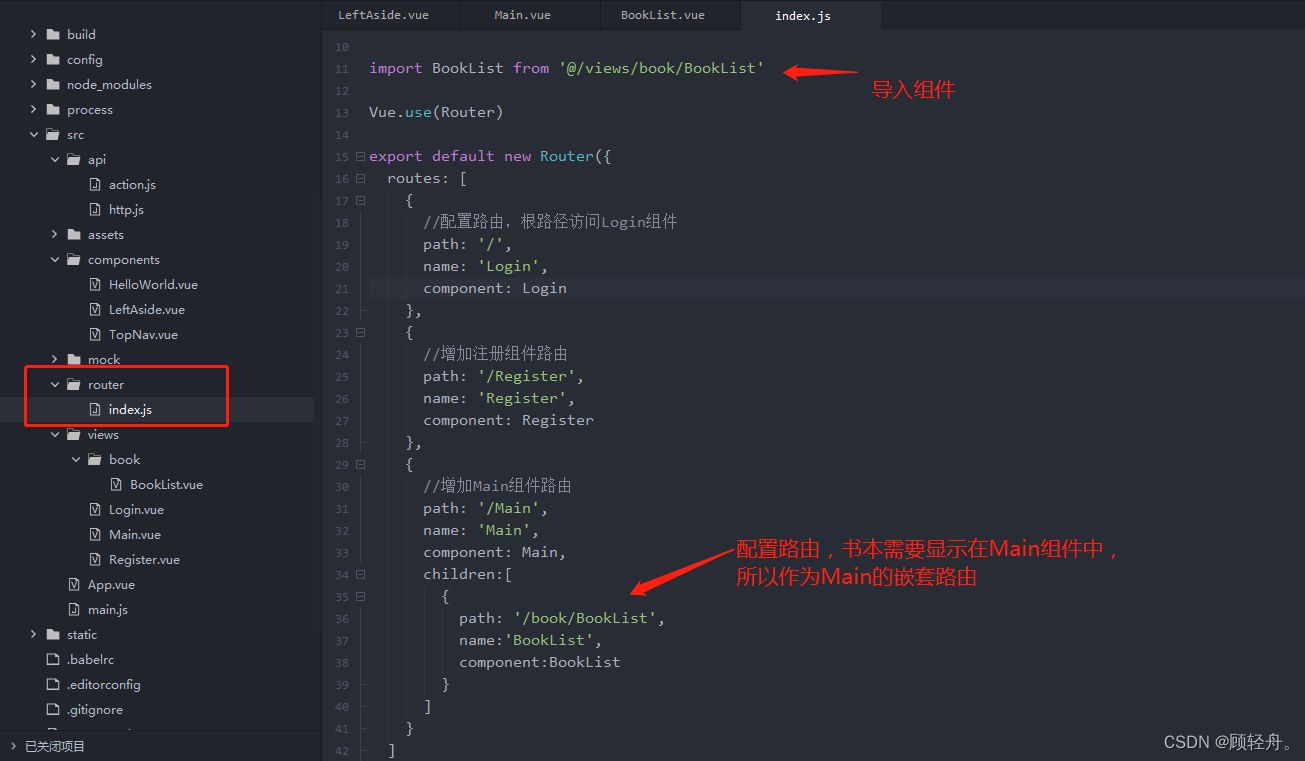Open Login.vue in the file tree

click(136, 510)
